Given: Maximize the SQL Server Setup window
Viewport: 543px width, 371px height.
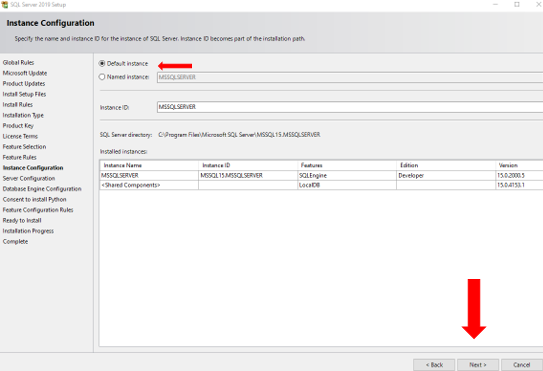Looking at the screenshot, I should (517, 5).
